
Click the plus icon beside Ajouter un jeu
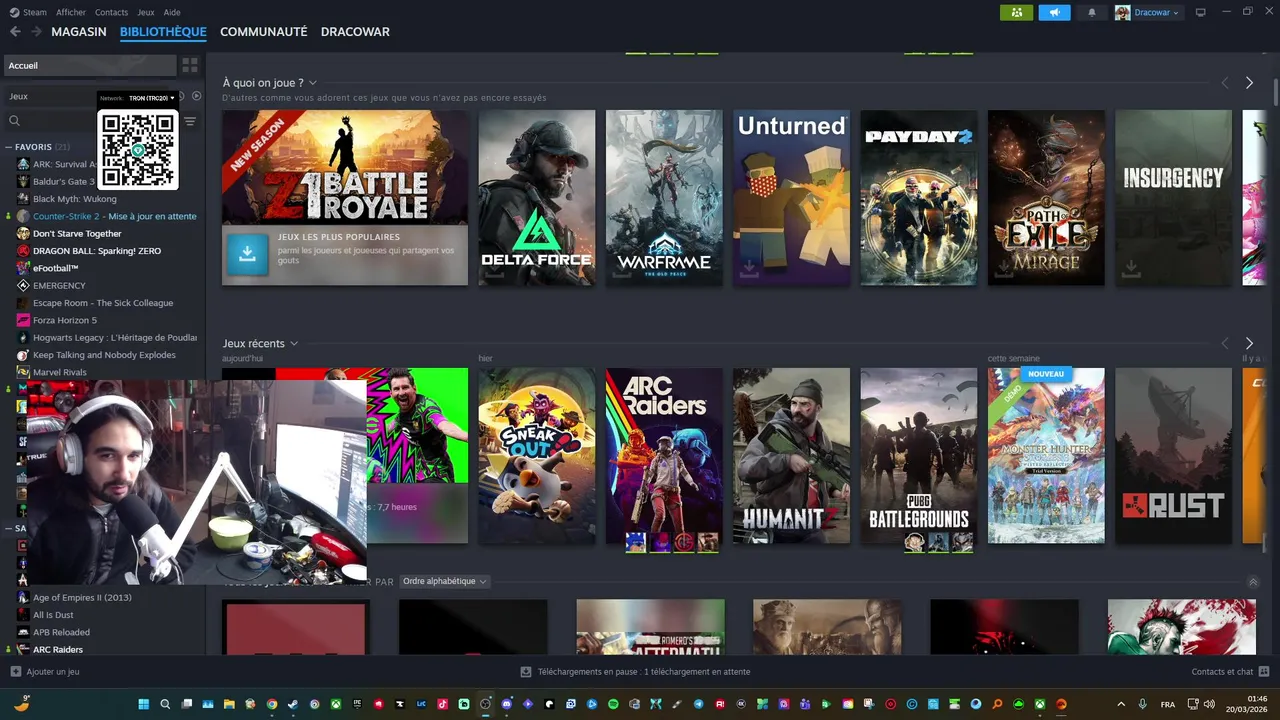click(x=15, y=672)
